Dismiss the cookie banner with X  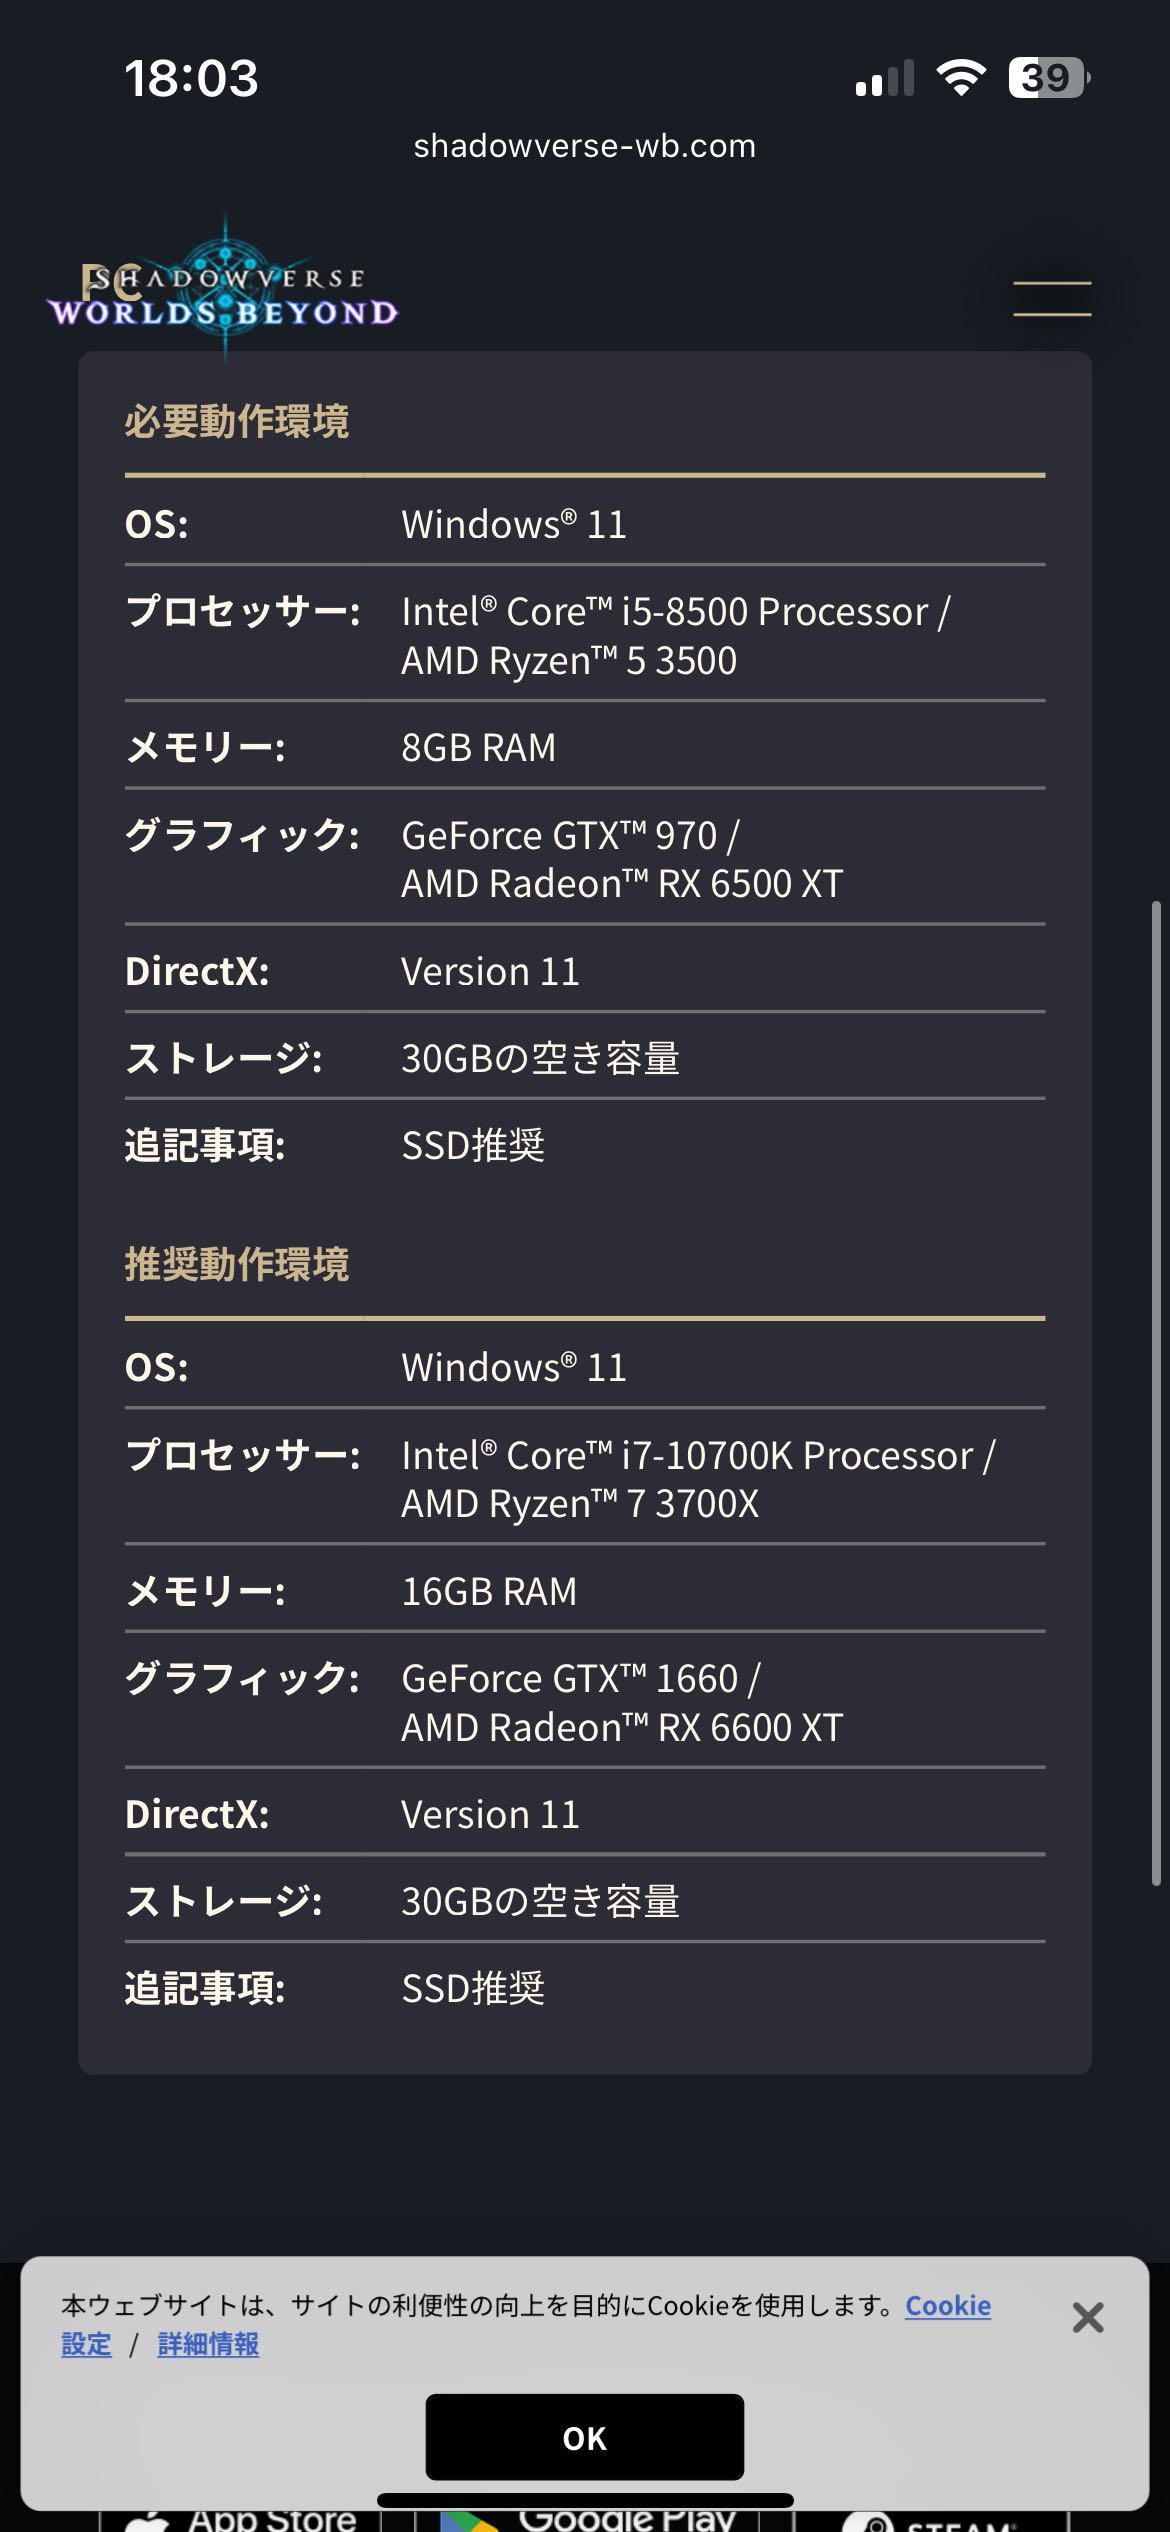1087,2317
